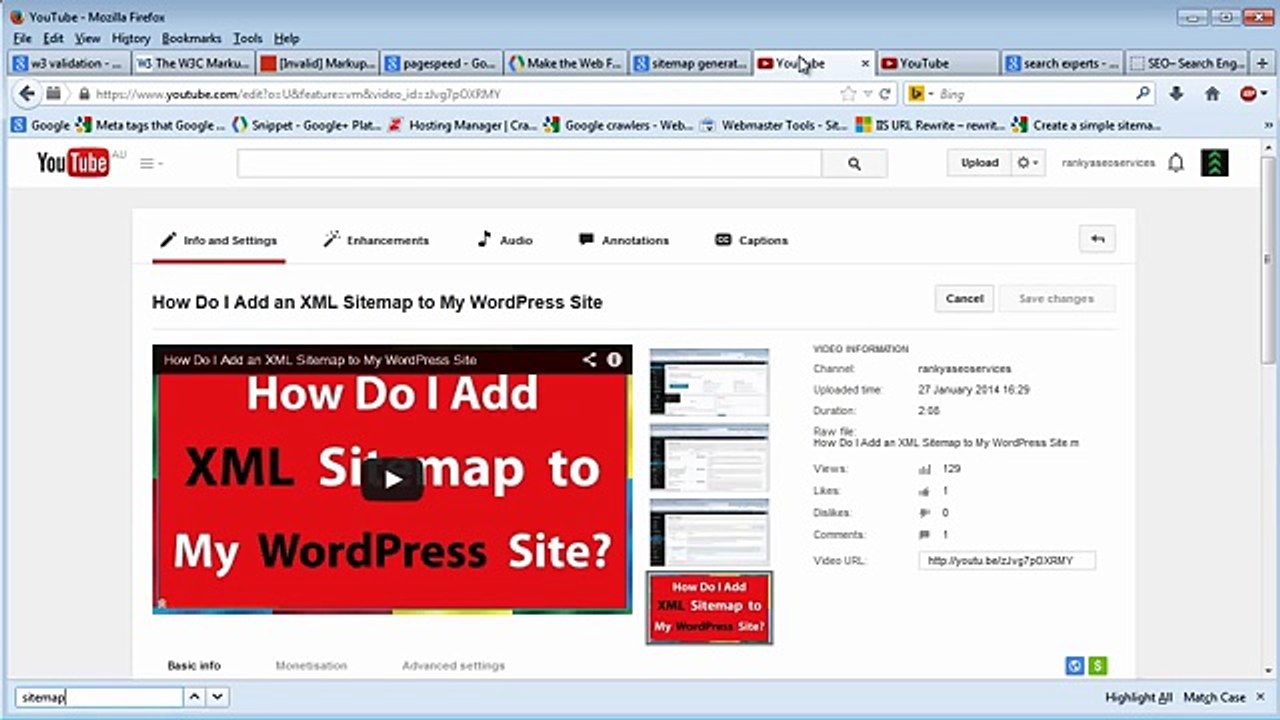Open the Edit menu
1280x720 pixels.
pyautogui.click(x=53, y=38)
